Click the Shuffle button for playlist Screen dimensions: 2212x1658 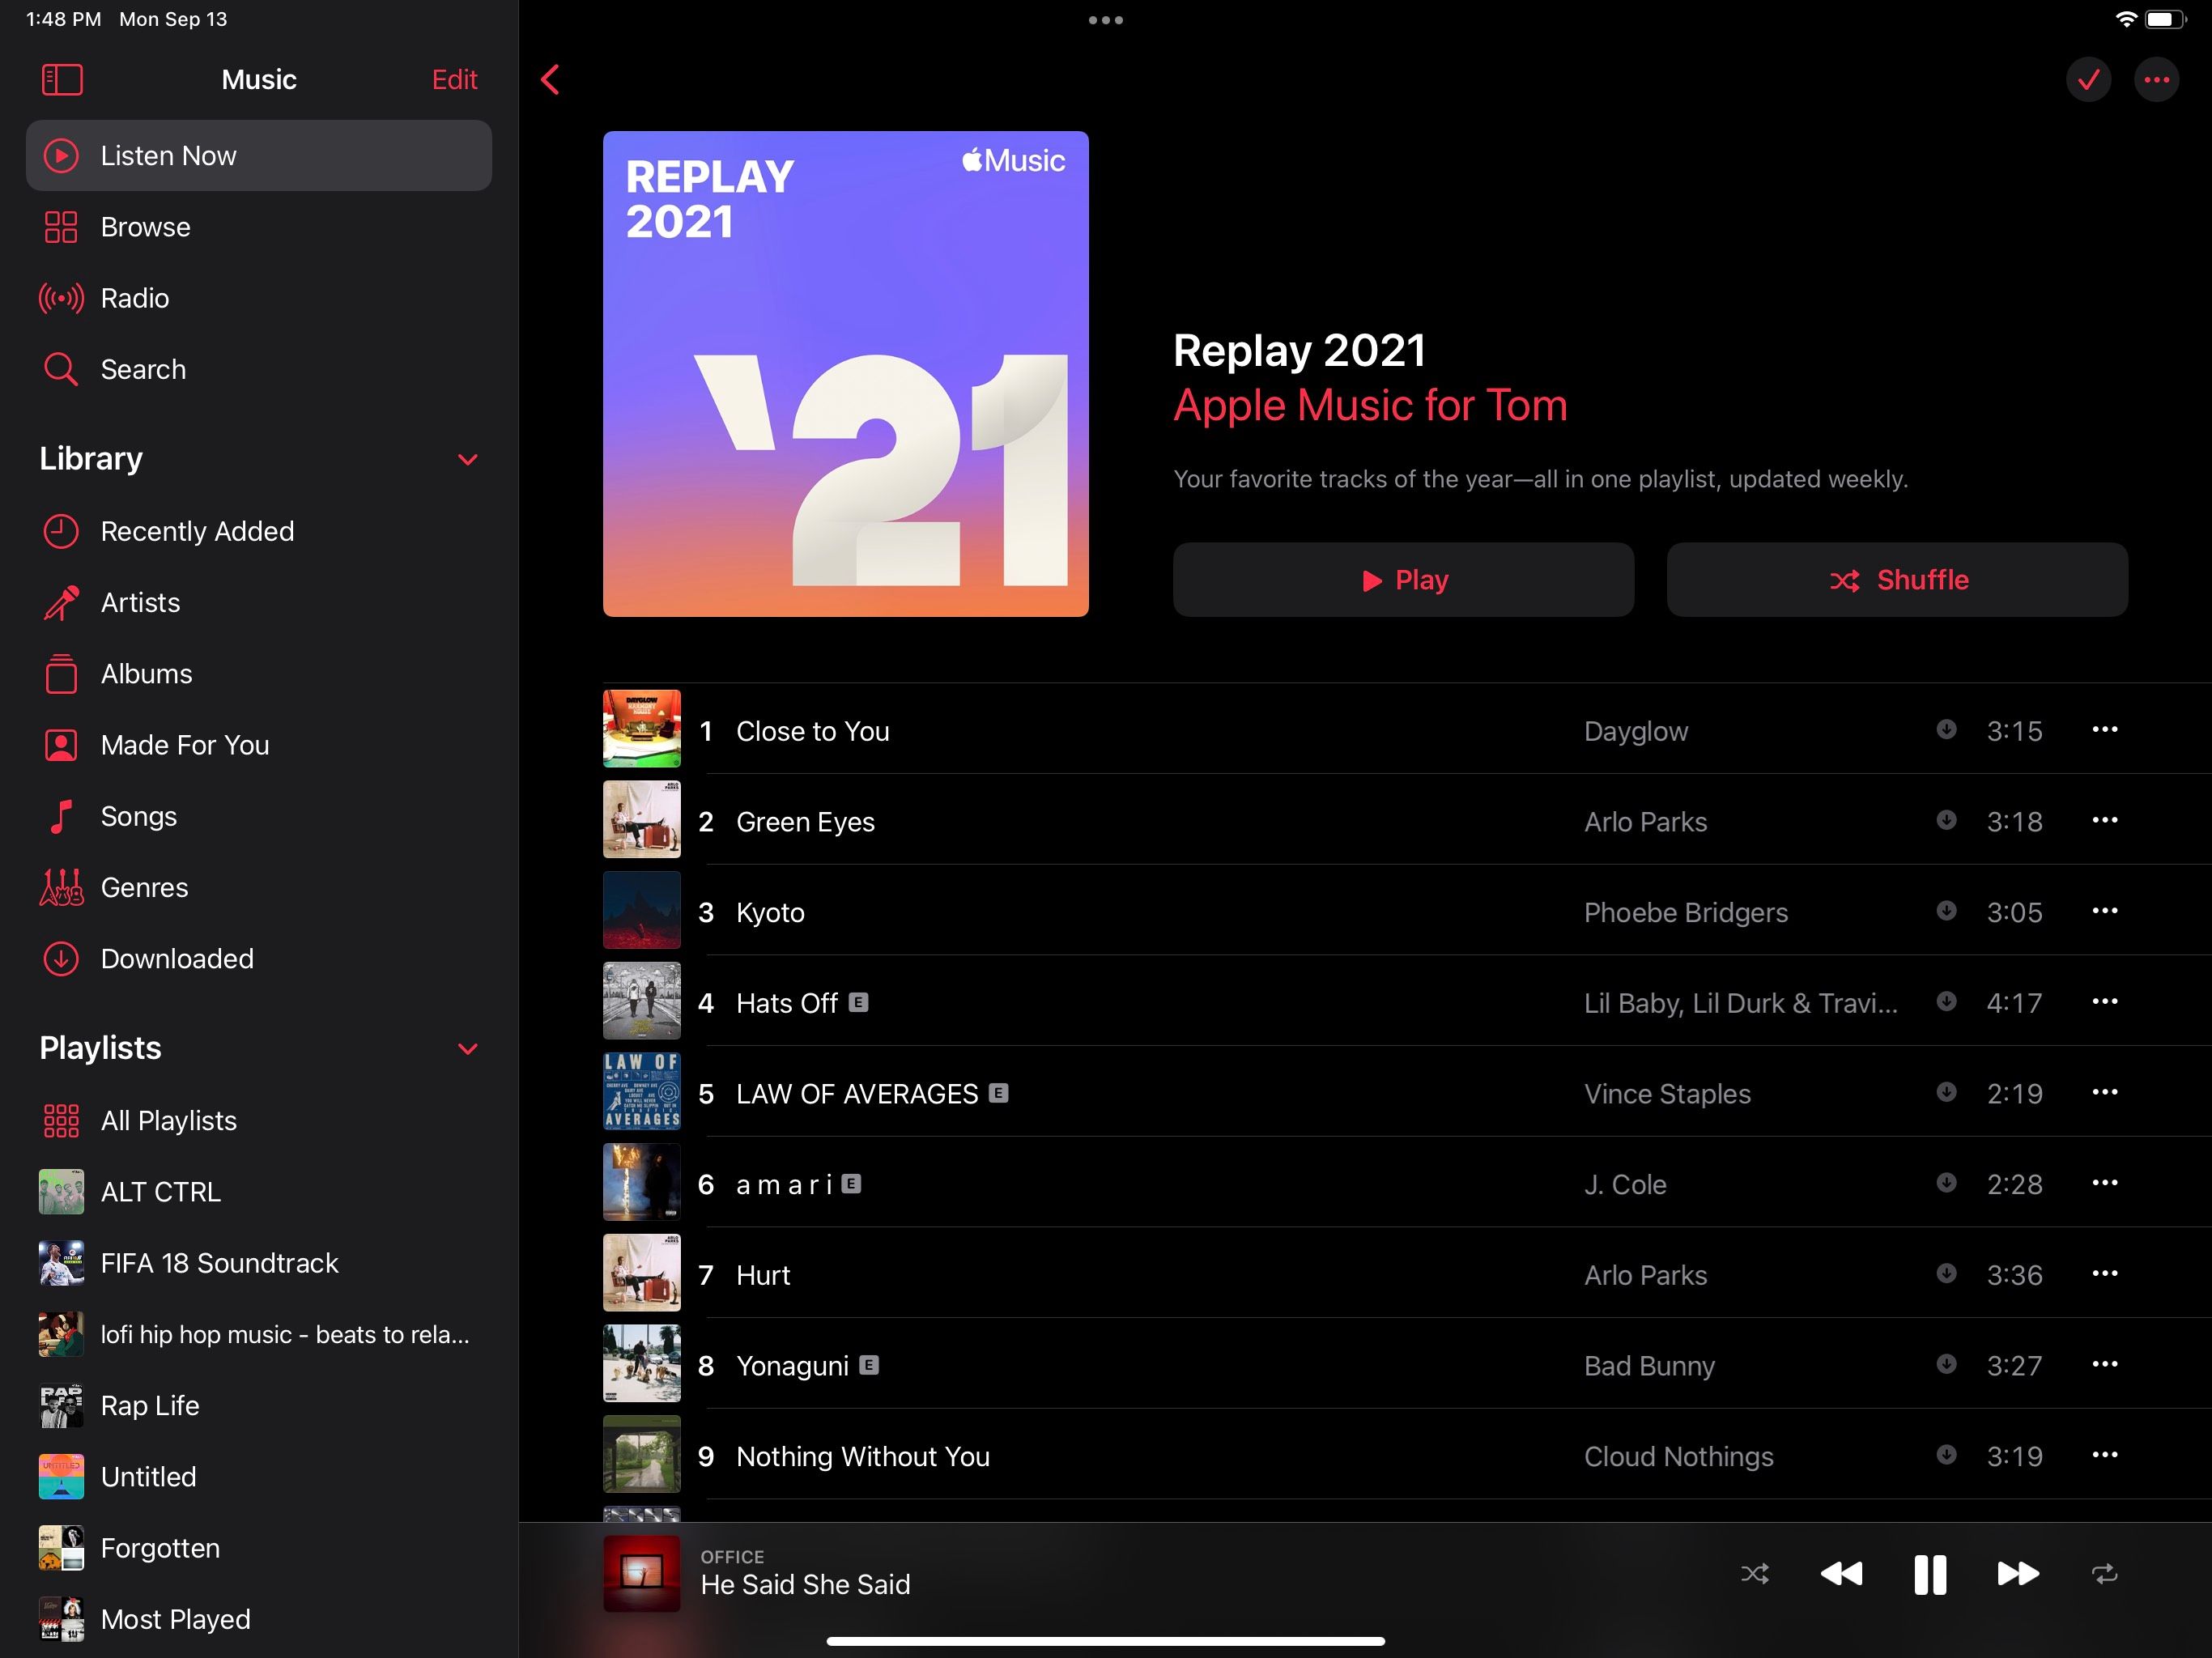coord(1899,578)
